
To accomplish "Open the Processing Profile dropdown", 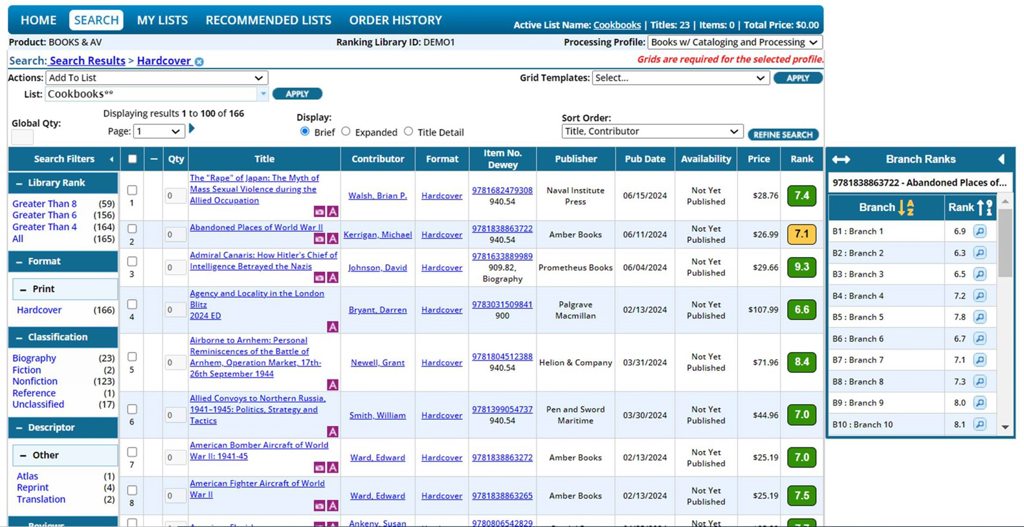I will click(734, 43).
